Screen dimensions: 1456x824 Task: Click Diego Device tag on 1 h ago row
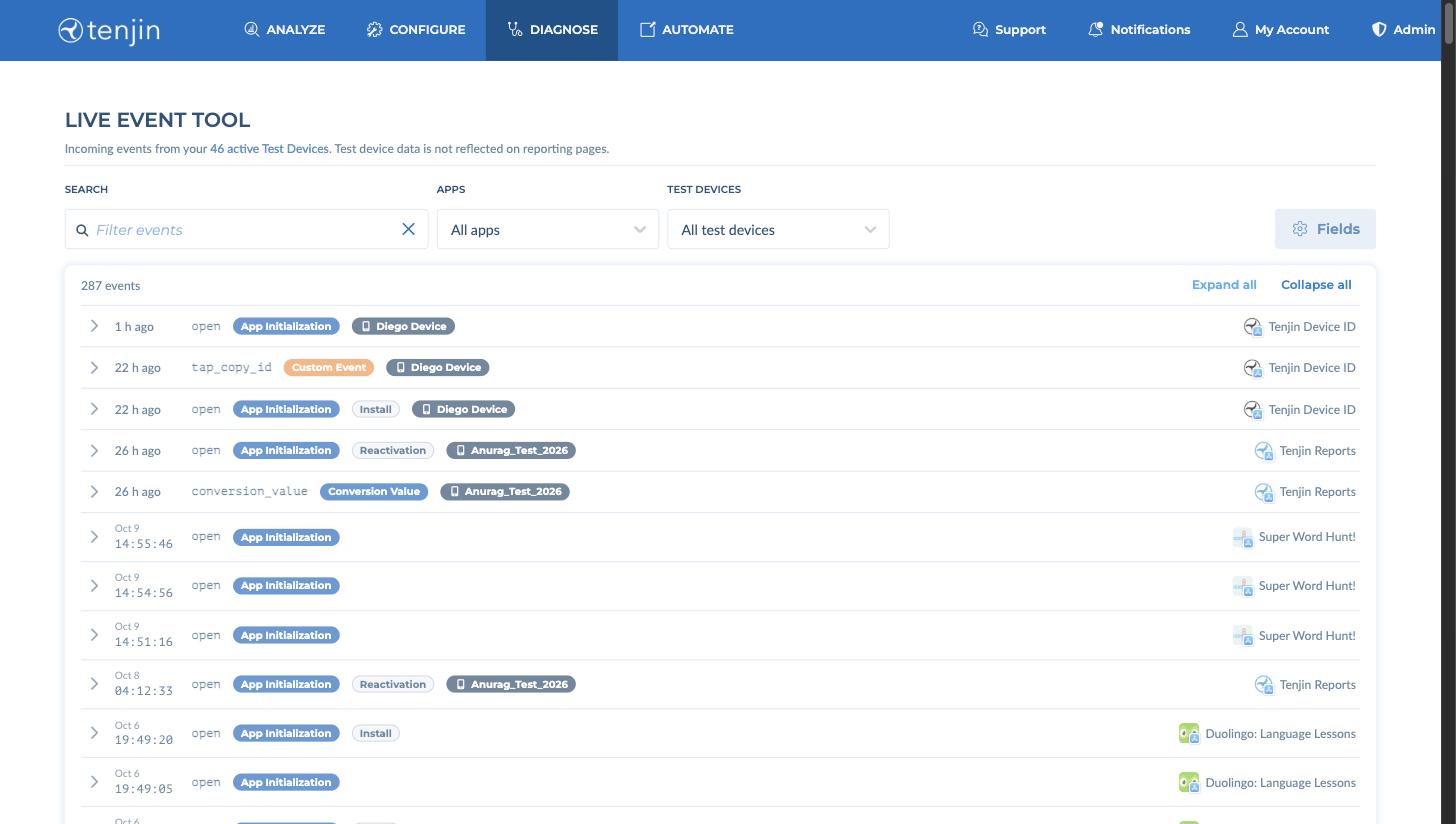coord(404,326)
